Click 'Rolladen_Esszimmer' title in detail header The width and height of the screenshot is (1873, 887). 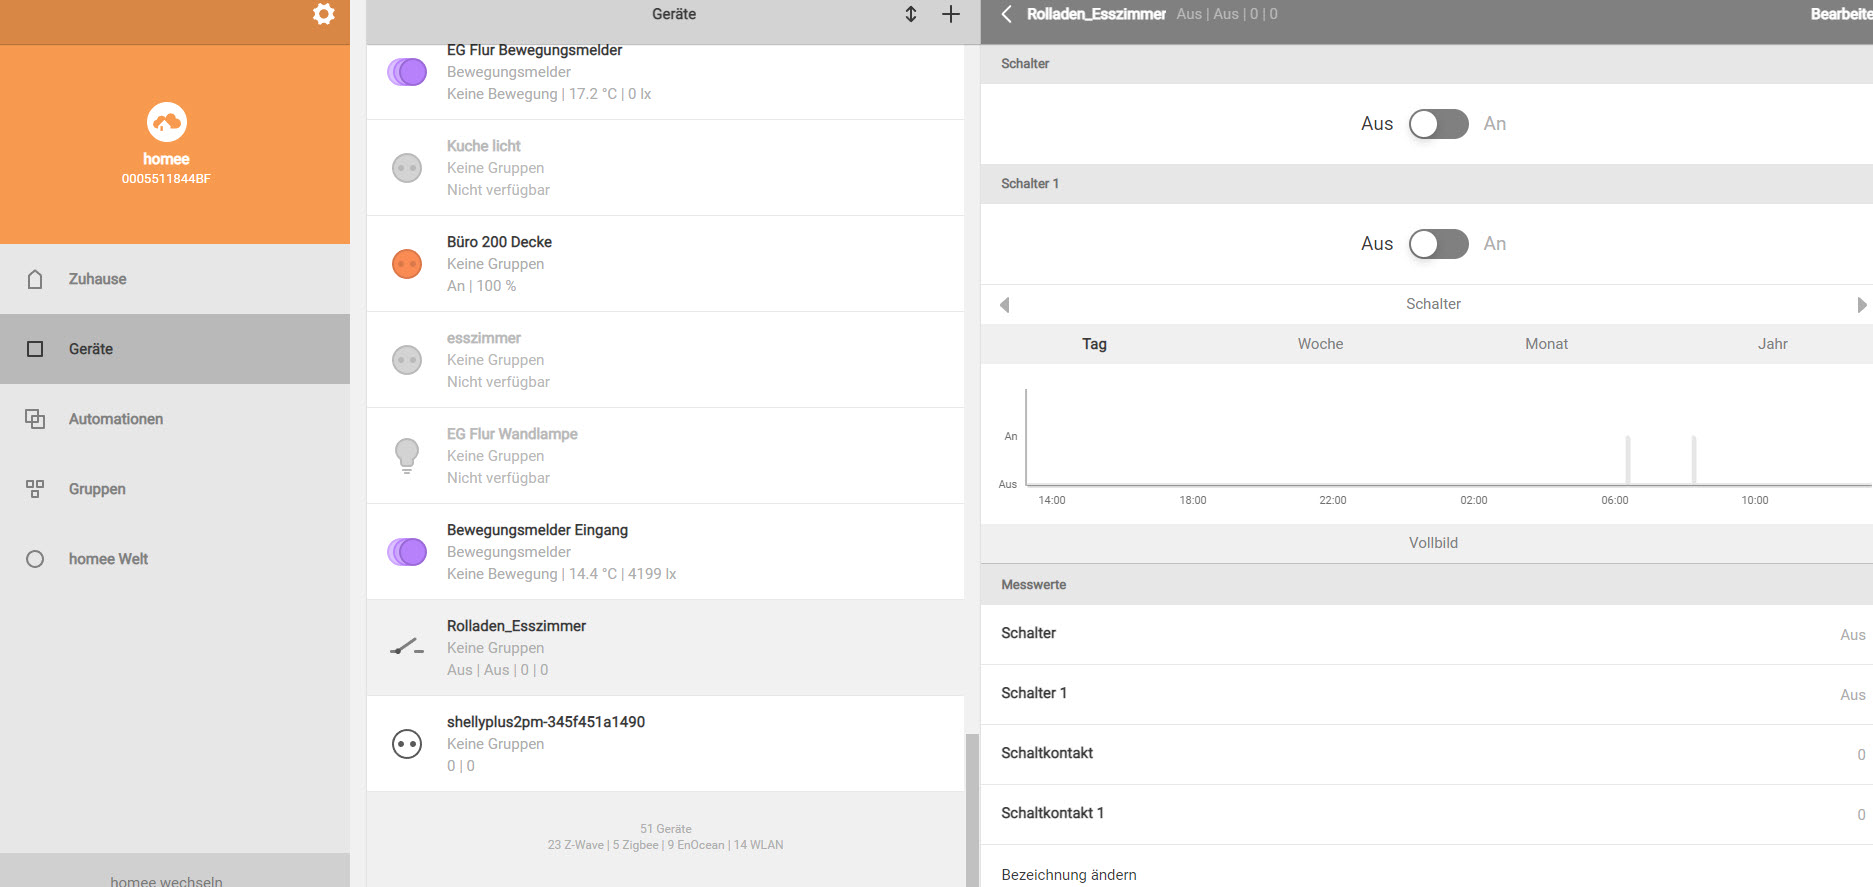tap(1096, 14)
